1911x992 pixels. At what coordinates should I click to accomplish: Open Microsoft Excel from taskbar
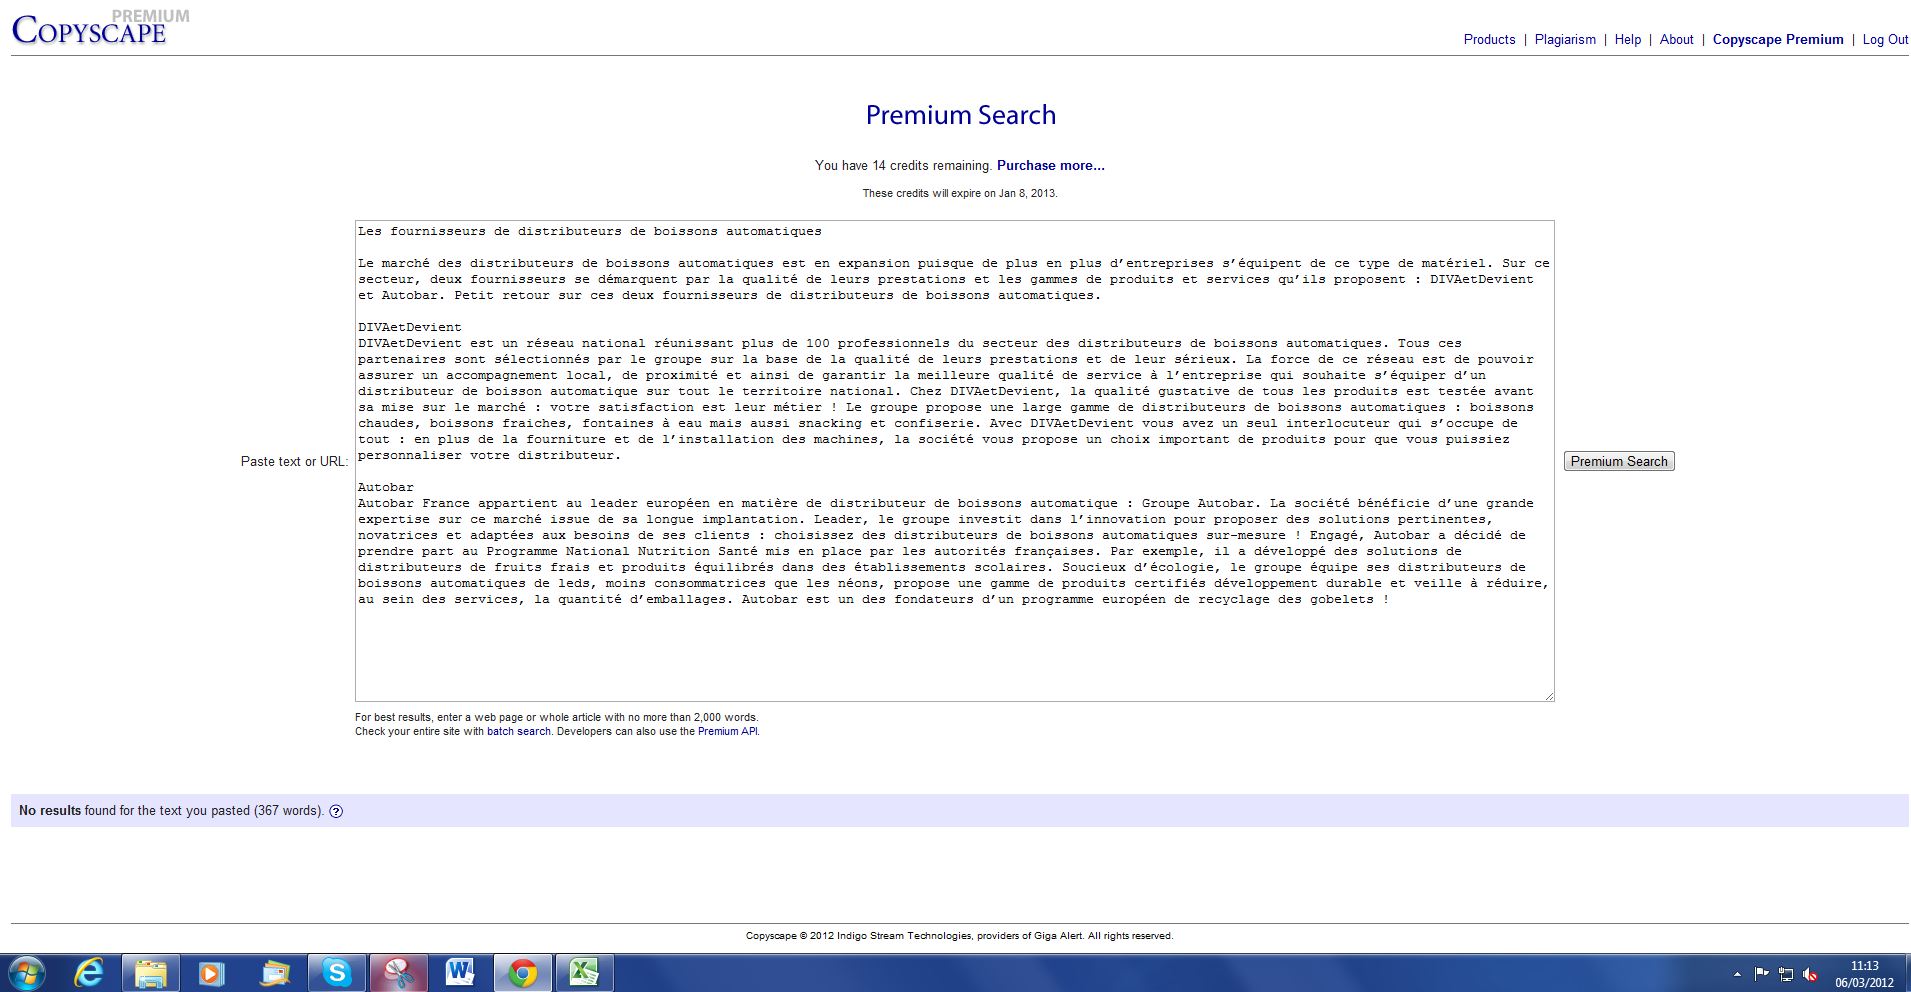pyautogui.click(x=584, y=972)
